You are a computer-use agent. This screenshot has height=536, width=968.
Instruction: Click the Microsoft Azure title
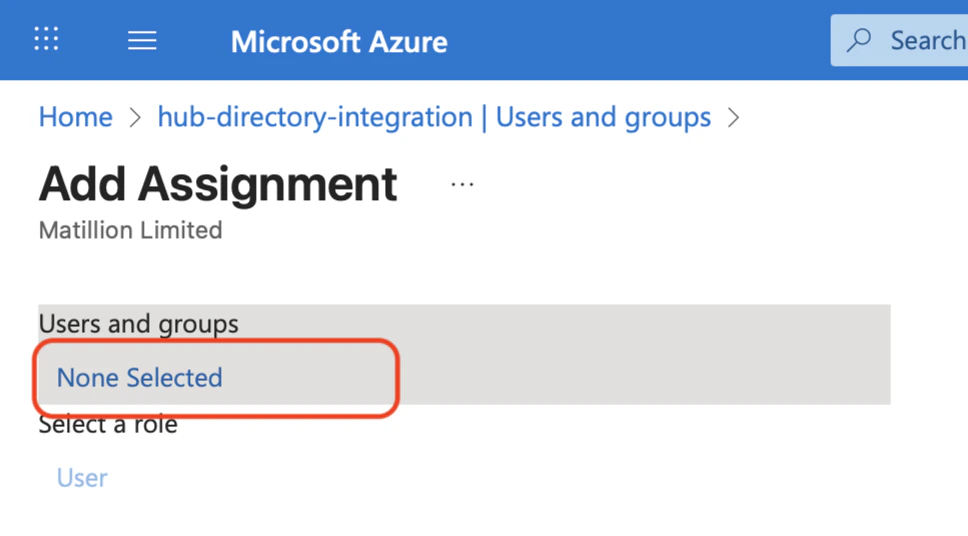coord(339,42)
